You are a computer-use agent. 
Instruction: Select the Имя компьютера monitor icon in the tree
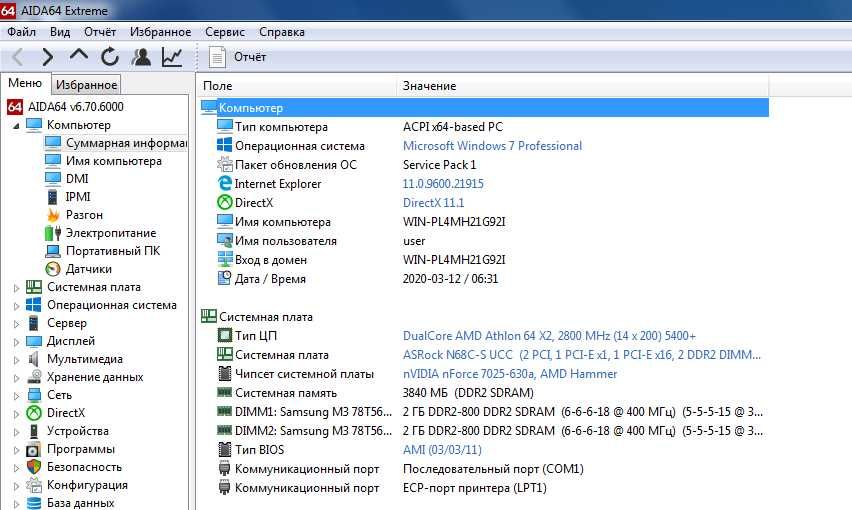pyautogui.click(x=53, y=161)
